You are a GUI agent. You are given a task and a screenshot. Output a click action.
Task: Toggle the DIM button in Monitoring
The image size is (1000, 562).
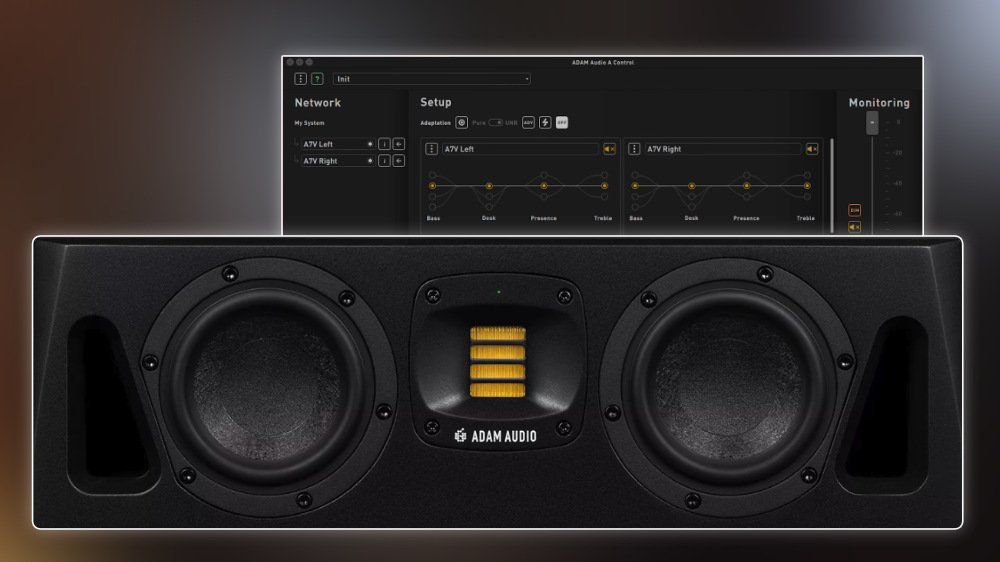pyautogui.click(x=855, y=211)
